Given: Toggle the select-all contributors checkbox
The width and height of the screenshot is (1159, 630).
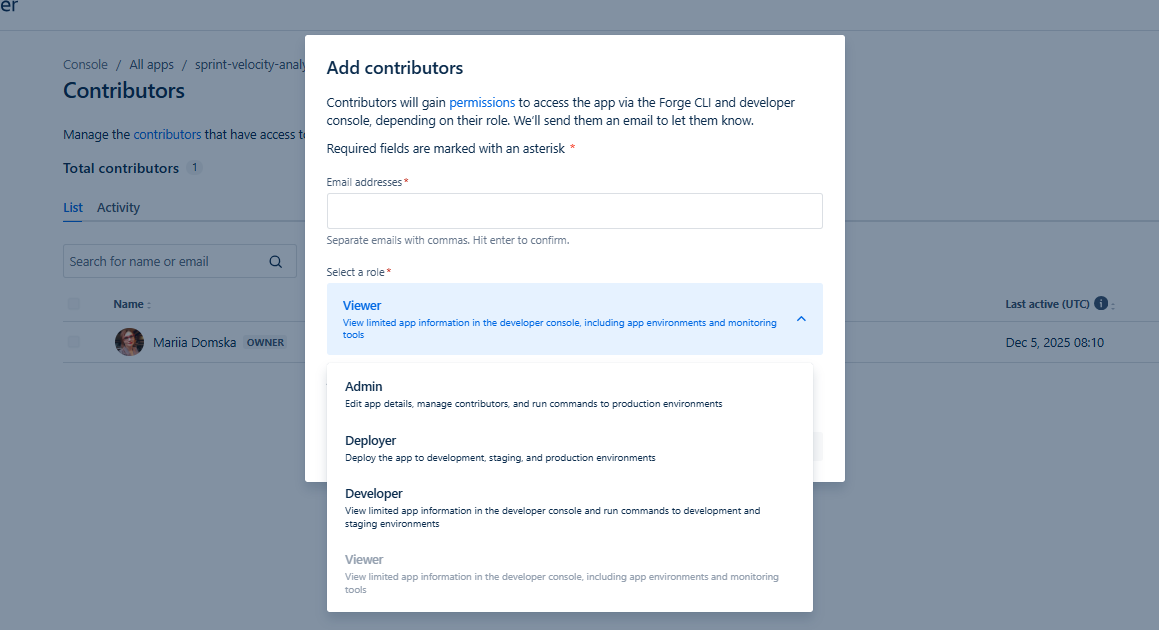Looking at the screenshot, I should click(74, 304).
